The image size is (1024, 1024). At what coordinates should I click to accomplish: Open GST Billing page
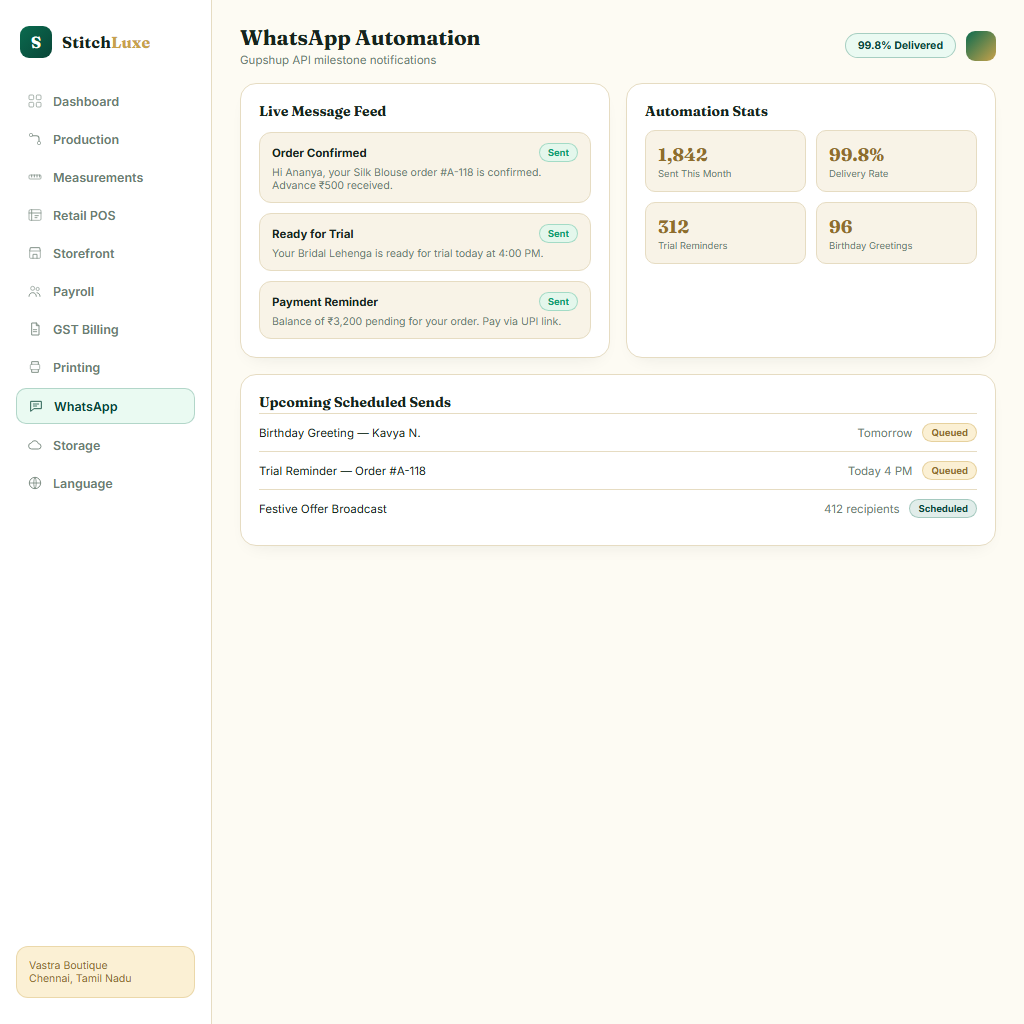(x=105, y=329)
